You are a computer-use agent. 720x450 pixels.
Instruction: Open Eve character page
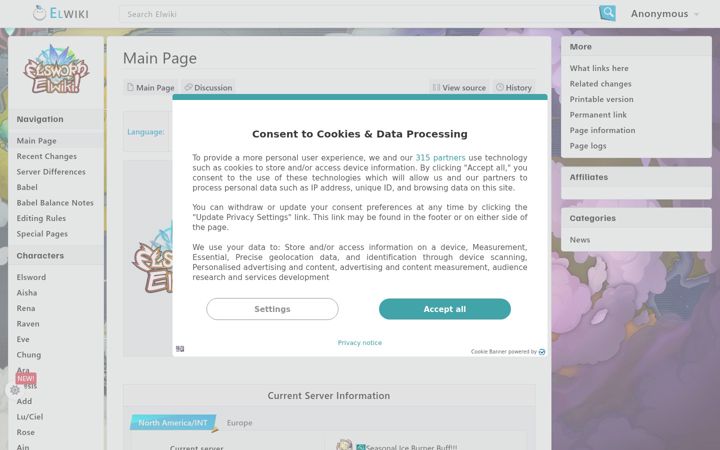[x=23, y=339]
